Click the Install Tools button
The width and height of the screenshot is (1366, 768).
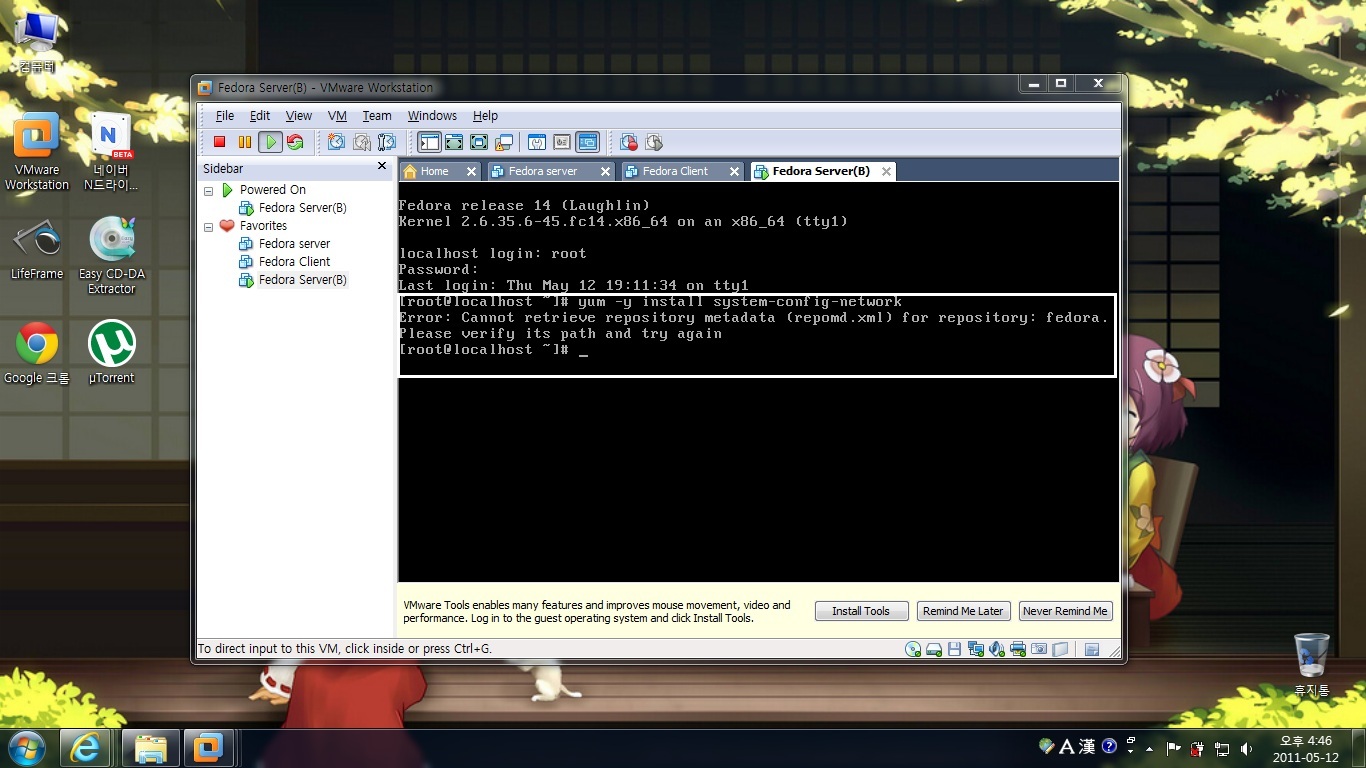tap(861, 611)
